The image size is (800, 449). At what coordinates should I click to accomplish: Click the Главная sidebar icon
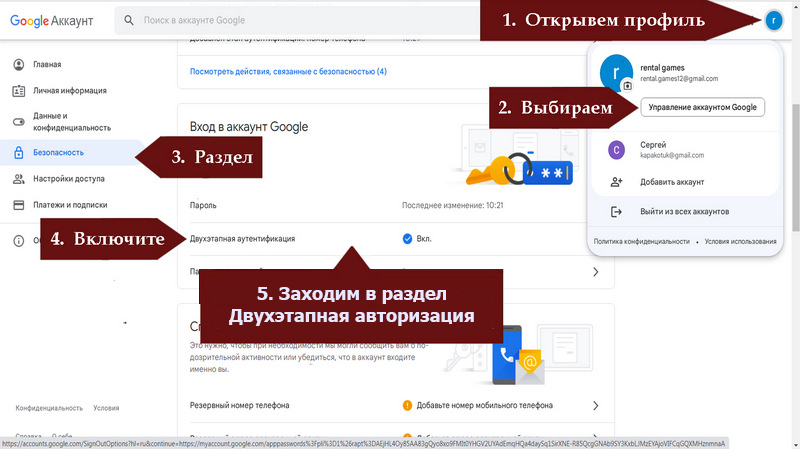pyautogui.click(x=19, y=65)
